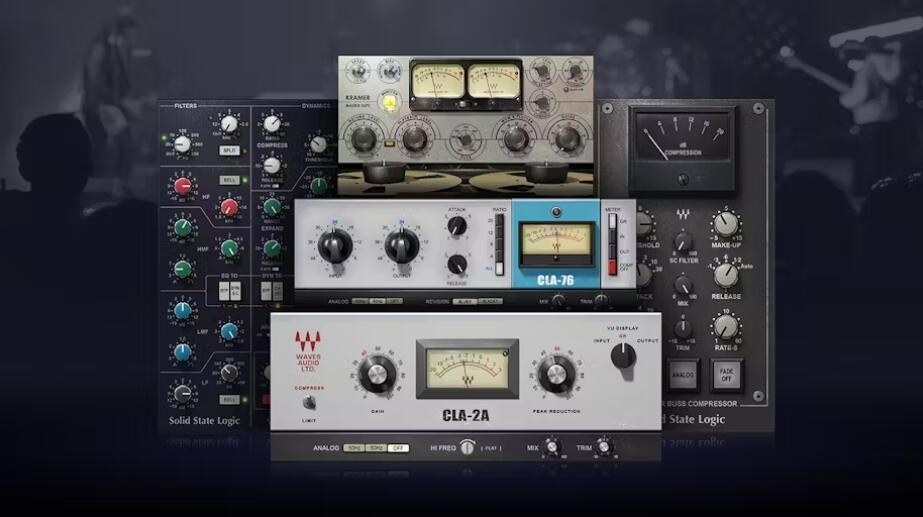Click the red HF frequency knob on SSL channel
The height and width of the screenshot is (517, 923).
coord(229,207)
